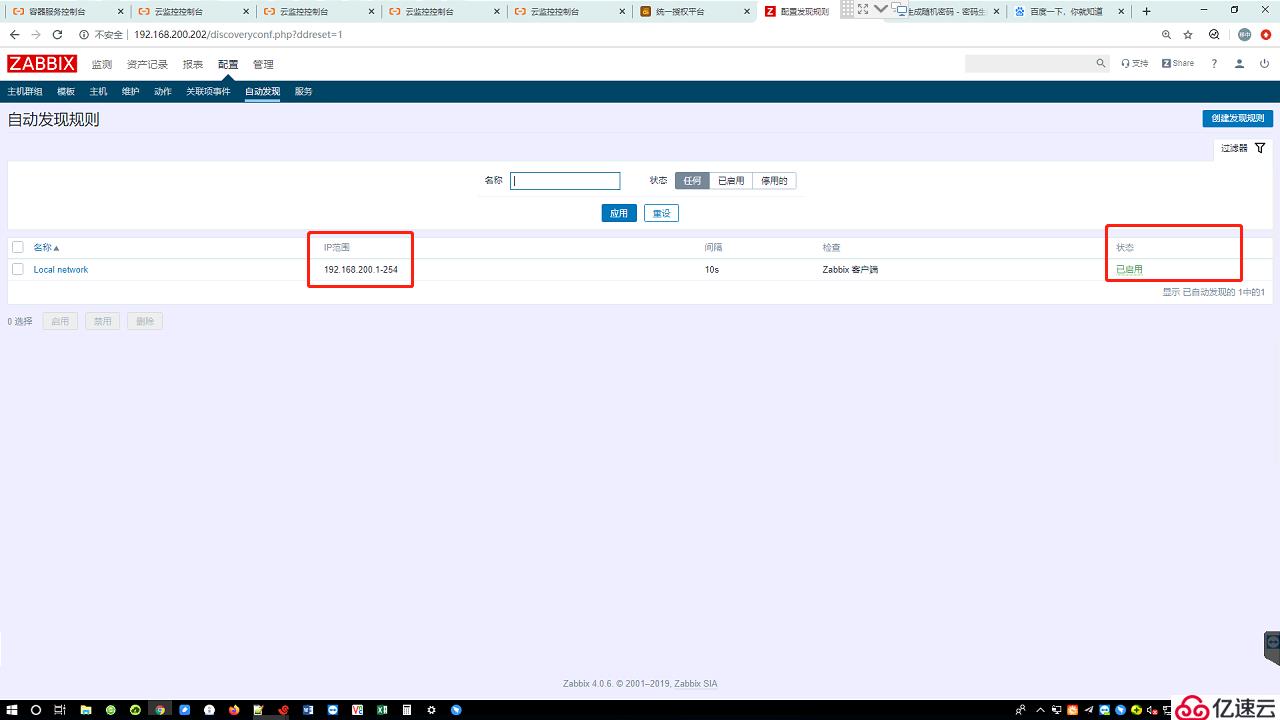Image resolution: width=1280 pixels, height=720 pixels.
Task: Open Calculator from the taskbar
Action: pos(407,710)
